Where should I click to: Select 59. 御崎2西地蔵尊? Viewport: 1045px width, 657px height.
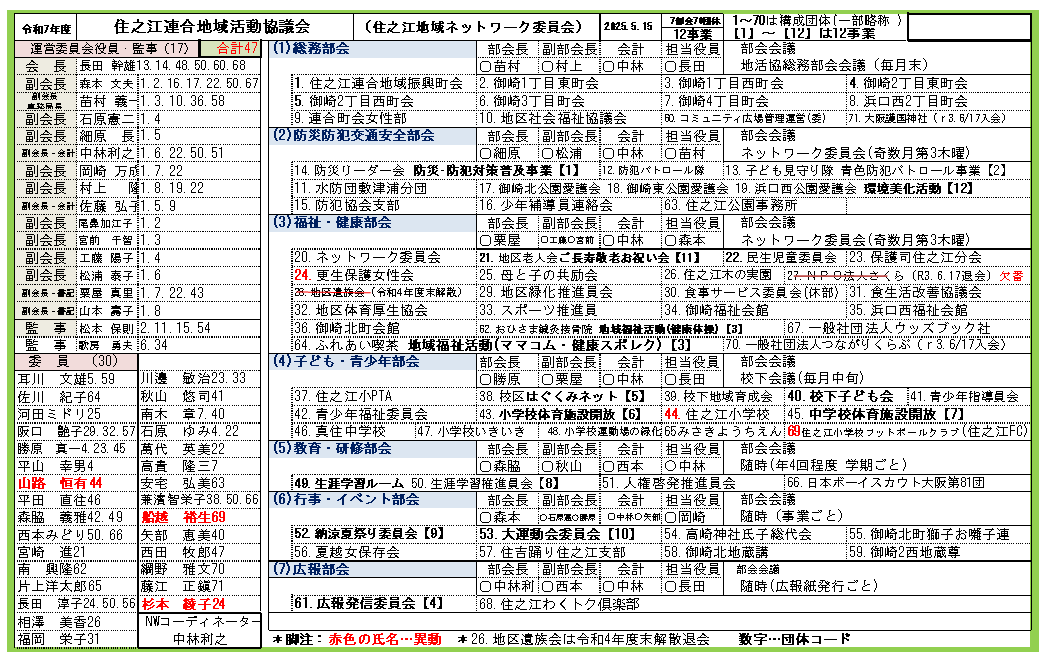[x=904, y=552]
